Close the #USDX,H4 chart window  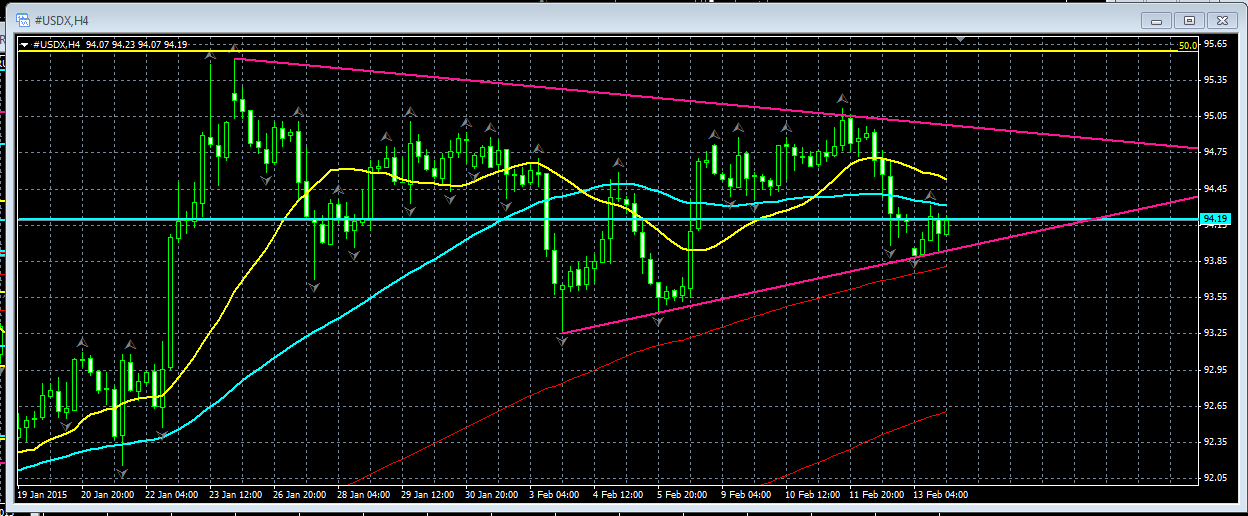click(x=1221, y=19)
